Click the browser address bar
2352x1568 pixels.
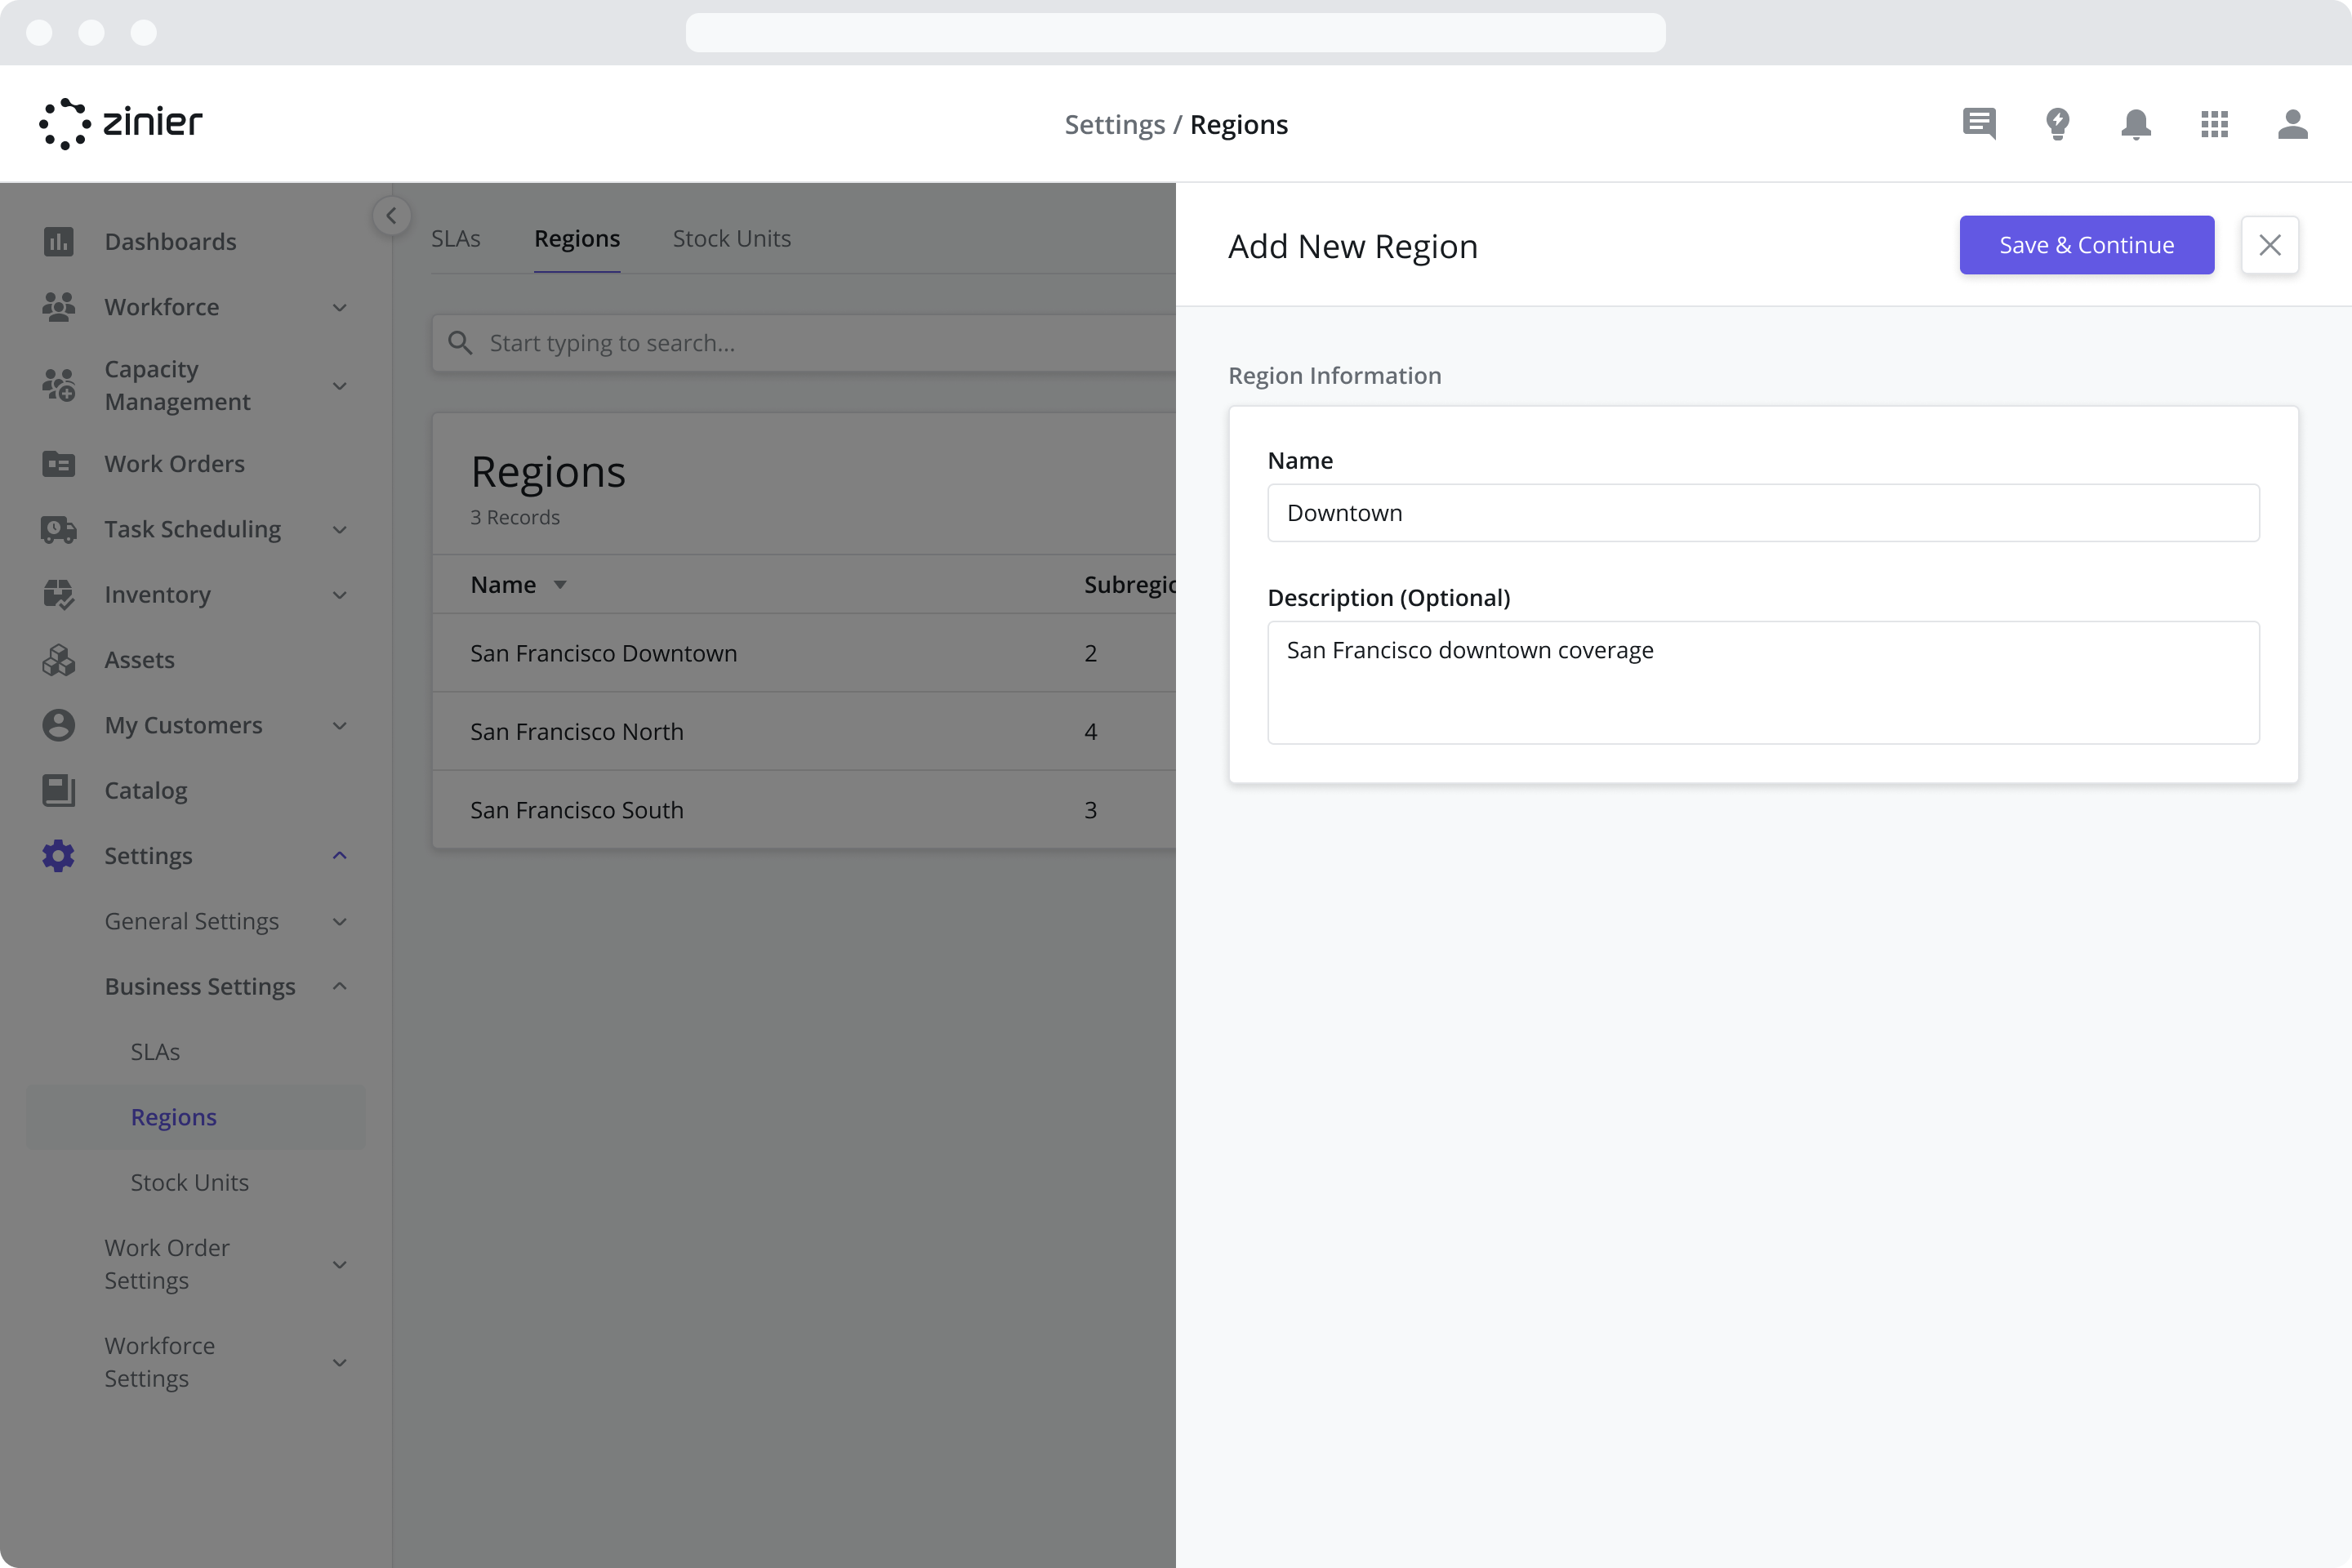point(1175,32)
